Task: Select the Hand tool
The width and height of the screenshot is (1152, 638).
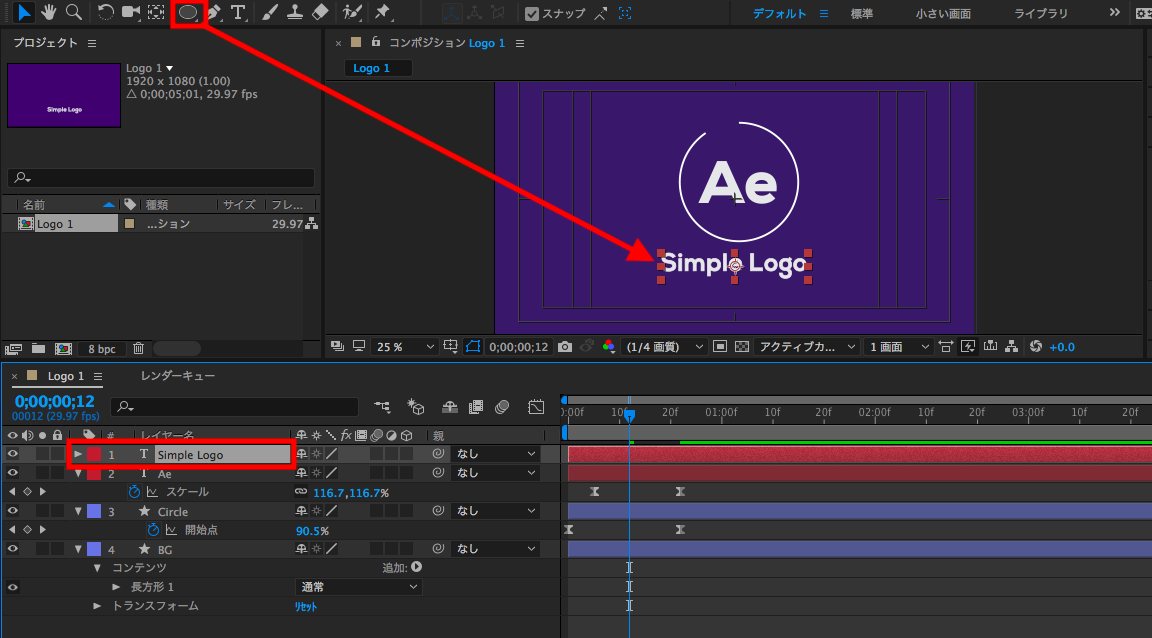Action: coord(49,12)
